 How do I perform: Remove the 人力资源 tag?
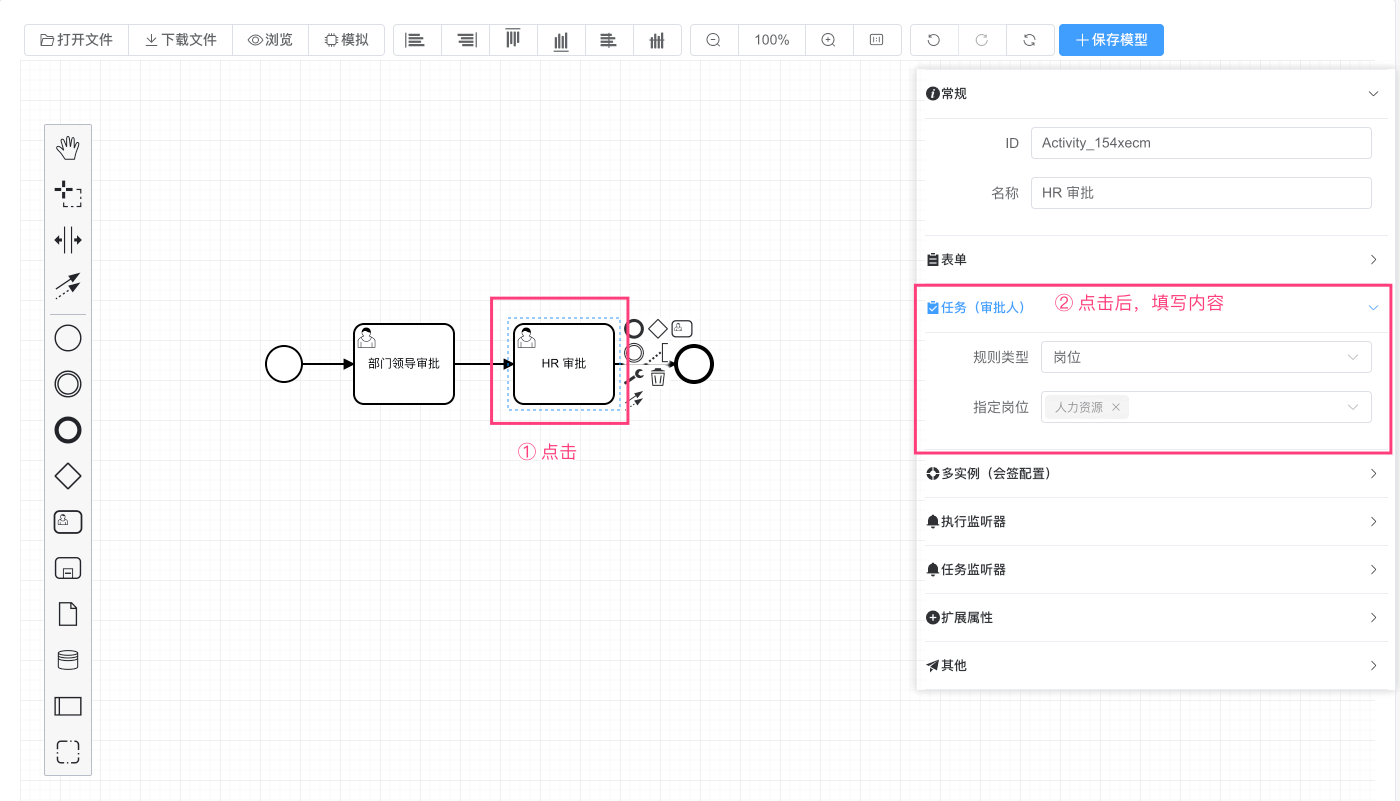click(x=1116, y=408)
